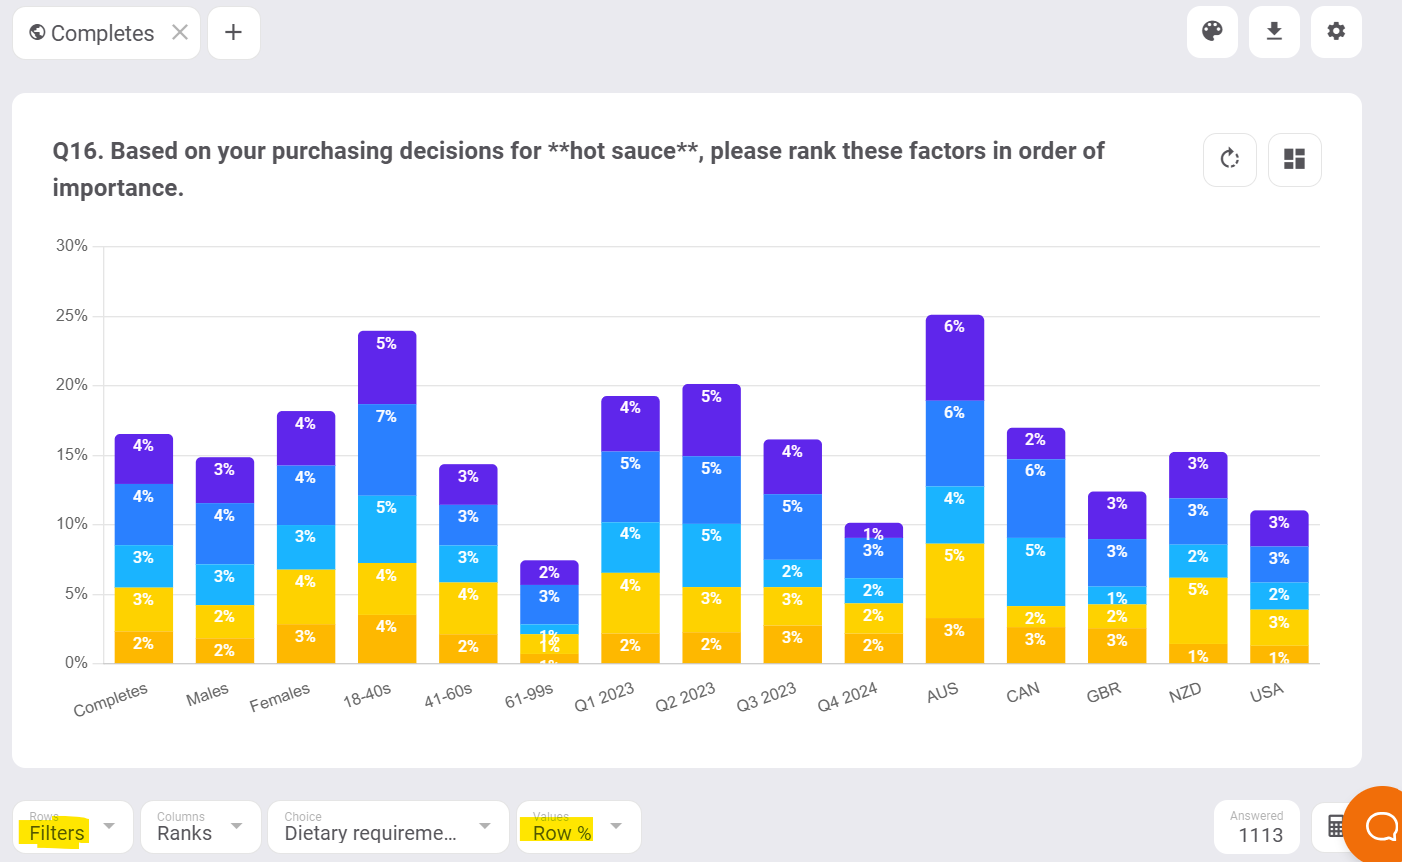Click the download/export icon

click(x=1274, y=32)
